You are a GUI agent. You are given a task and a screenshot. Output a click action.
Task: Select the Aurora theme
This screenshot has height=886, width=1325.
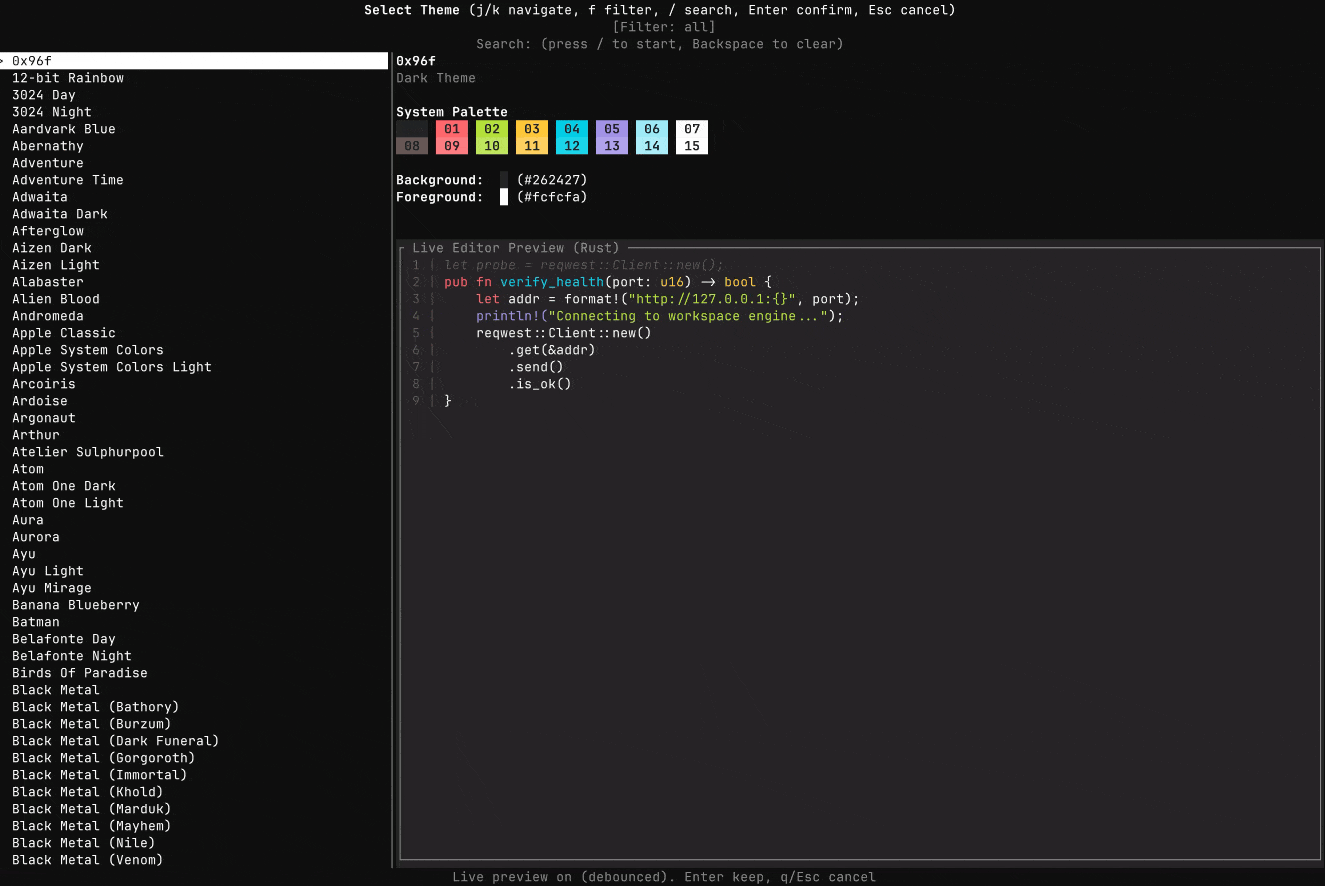(36, 537)
